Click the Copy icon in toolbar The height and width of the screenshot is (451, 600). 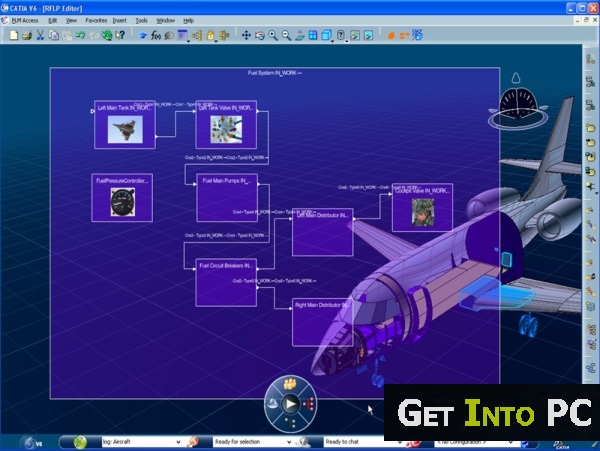pos(54,36)
